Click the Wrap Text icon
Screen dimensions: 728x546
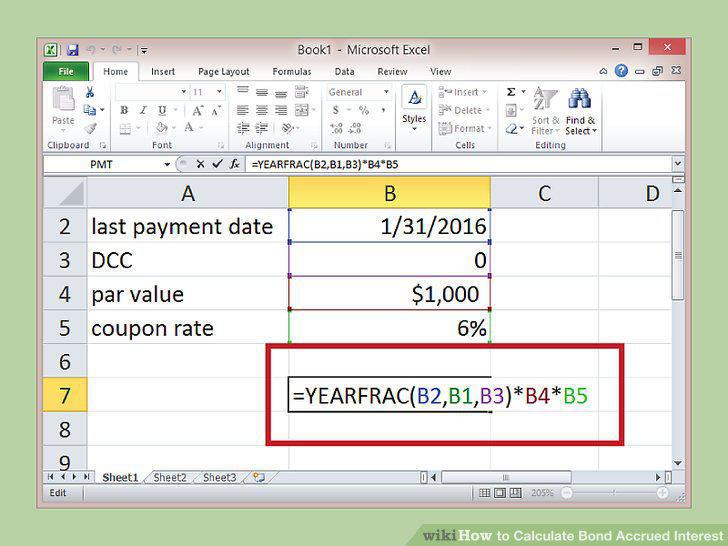point(301,91)
